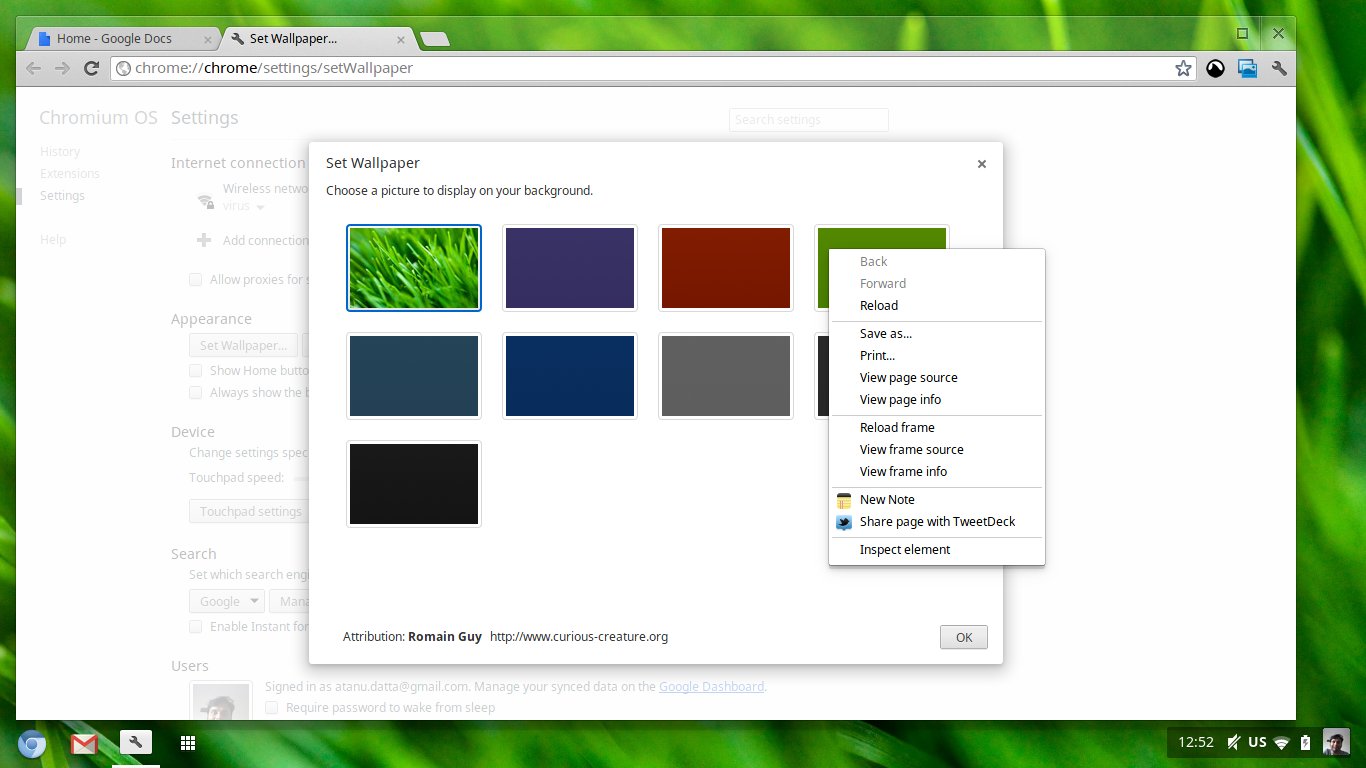Click the Chromium browser icon on shelf

click(32, 744)
